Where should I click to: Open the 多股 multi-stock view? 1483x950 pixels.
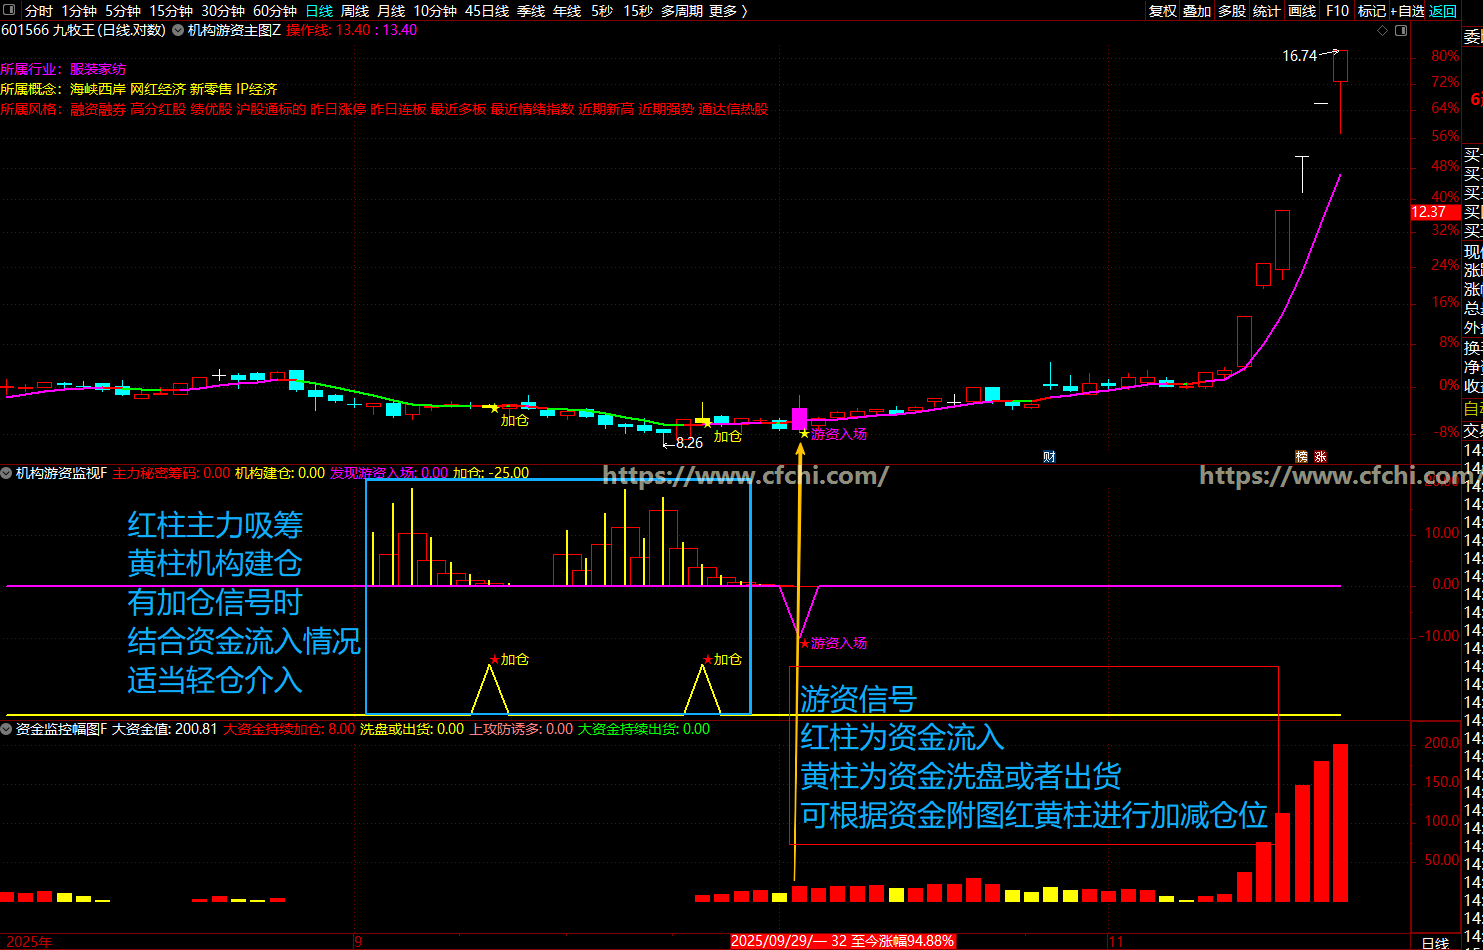1232,11
